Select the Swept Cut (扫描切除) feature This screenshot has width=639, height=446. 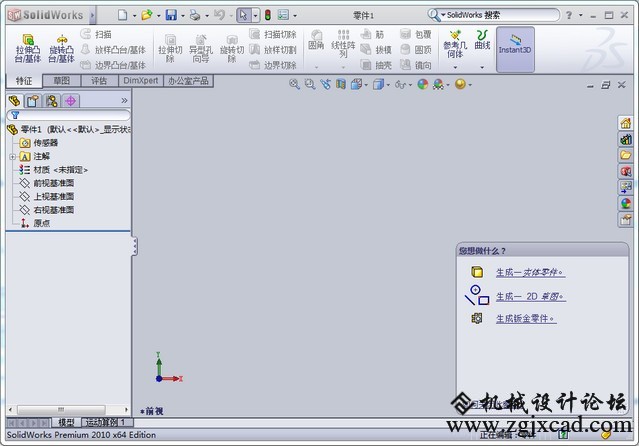click(273, 34)
